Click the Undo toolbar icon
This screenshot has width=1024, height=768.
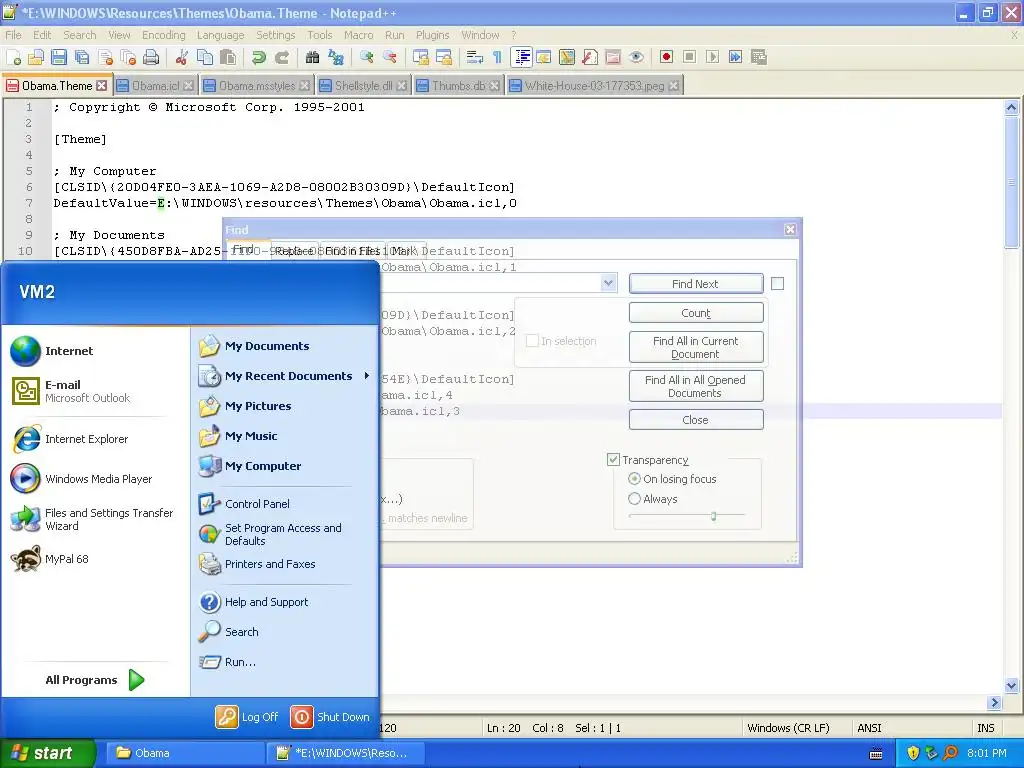pyautogui.click(x=259, y=57)
